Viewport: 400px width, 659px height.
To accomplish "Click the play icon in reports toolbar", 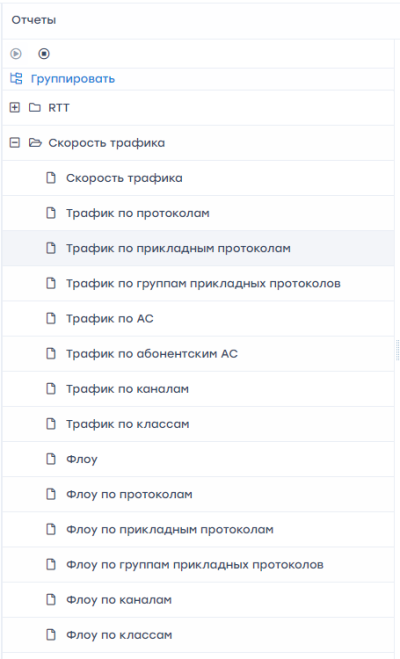I will pyautogui.click(x=16, y=54).
